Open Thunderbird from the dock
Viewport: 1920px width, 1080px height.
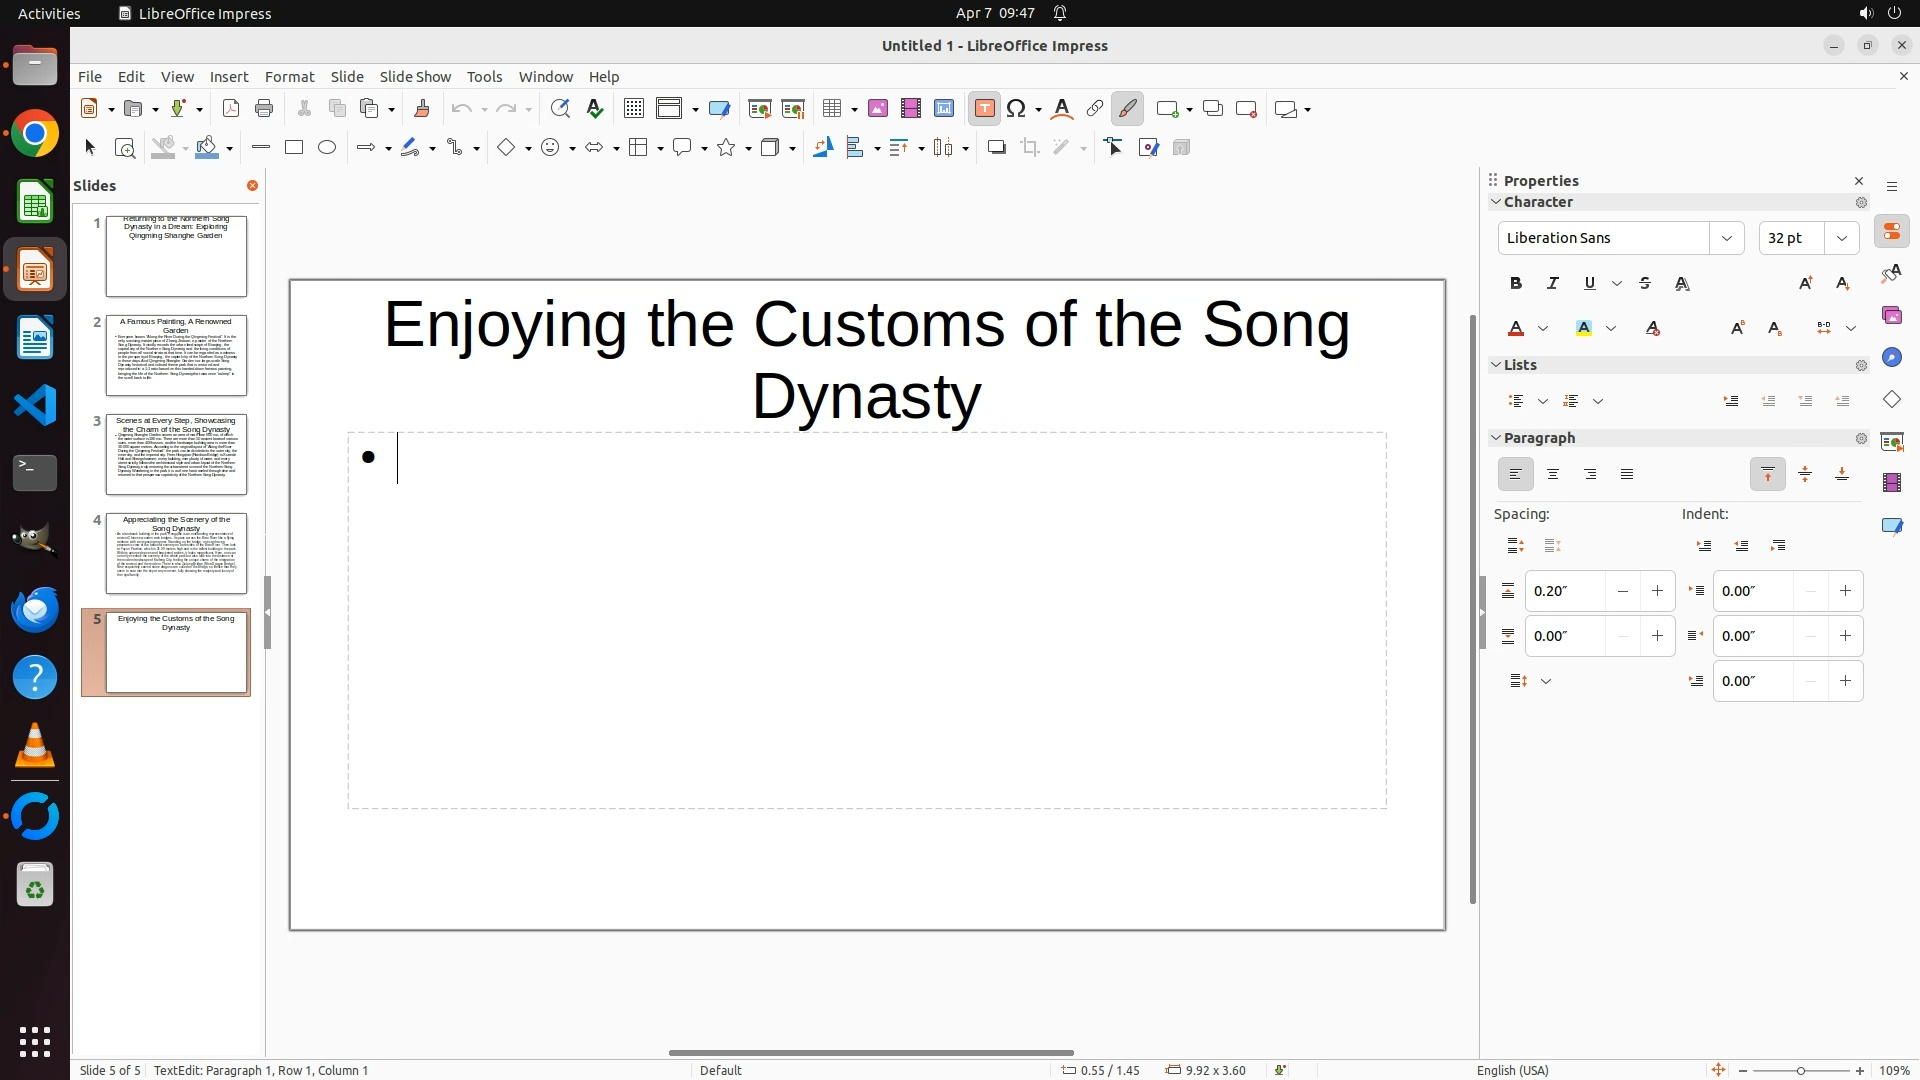point(35,609)
